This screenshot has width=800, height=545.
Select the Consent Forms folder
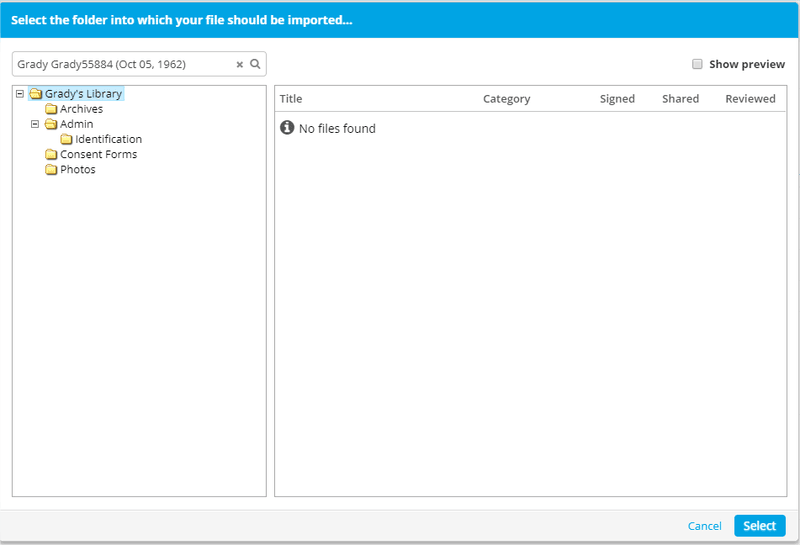(x=98, y=154)
